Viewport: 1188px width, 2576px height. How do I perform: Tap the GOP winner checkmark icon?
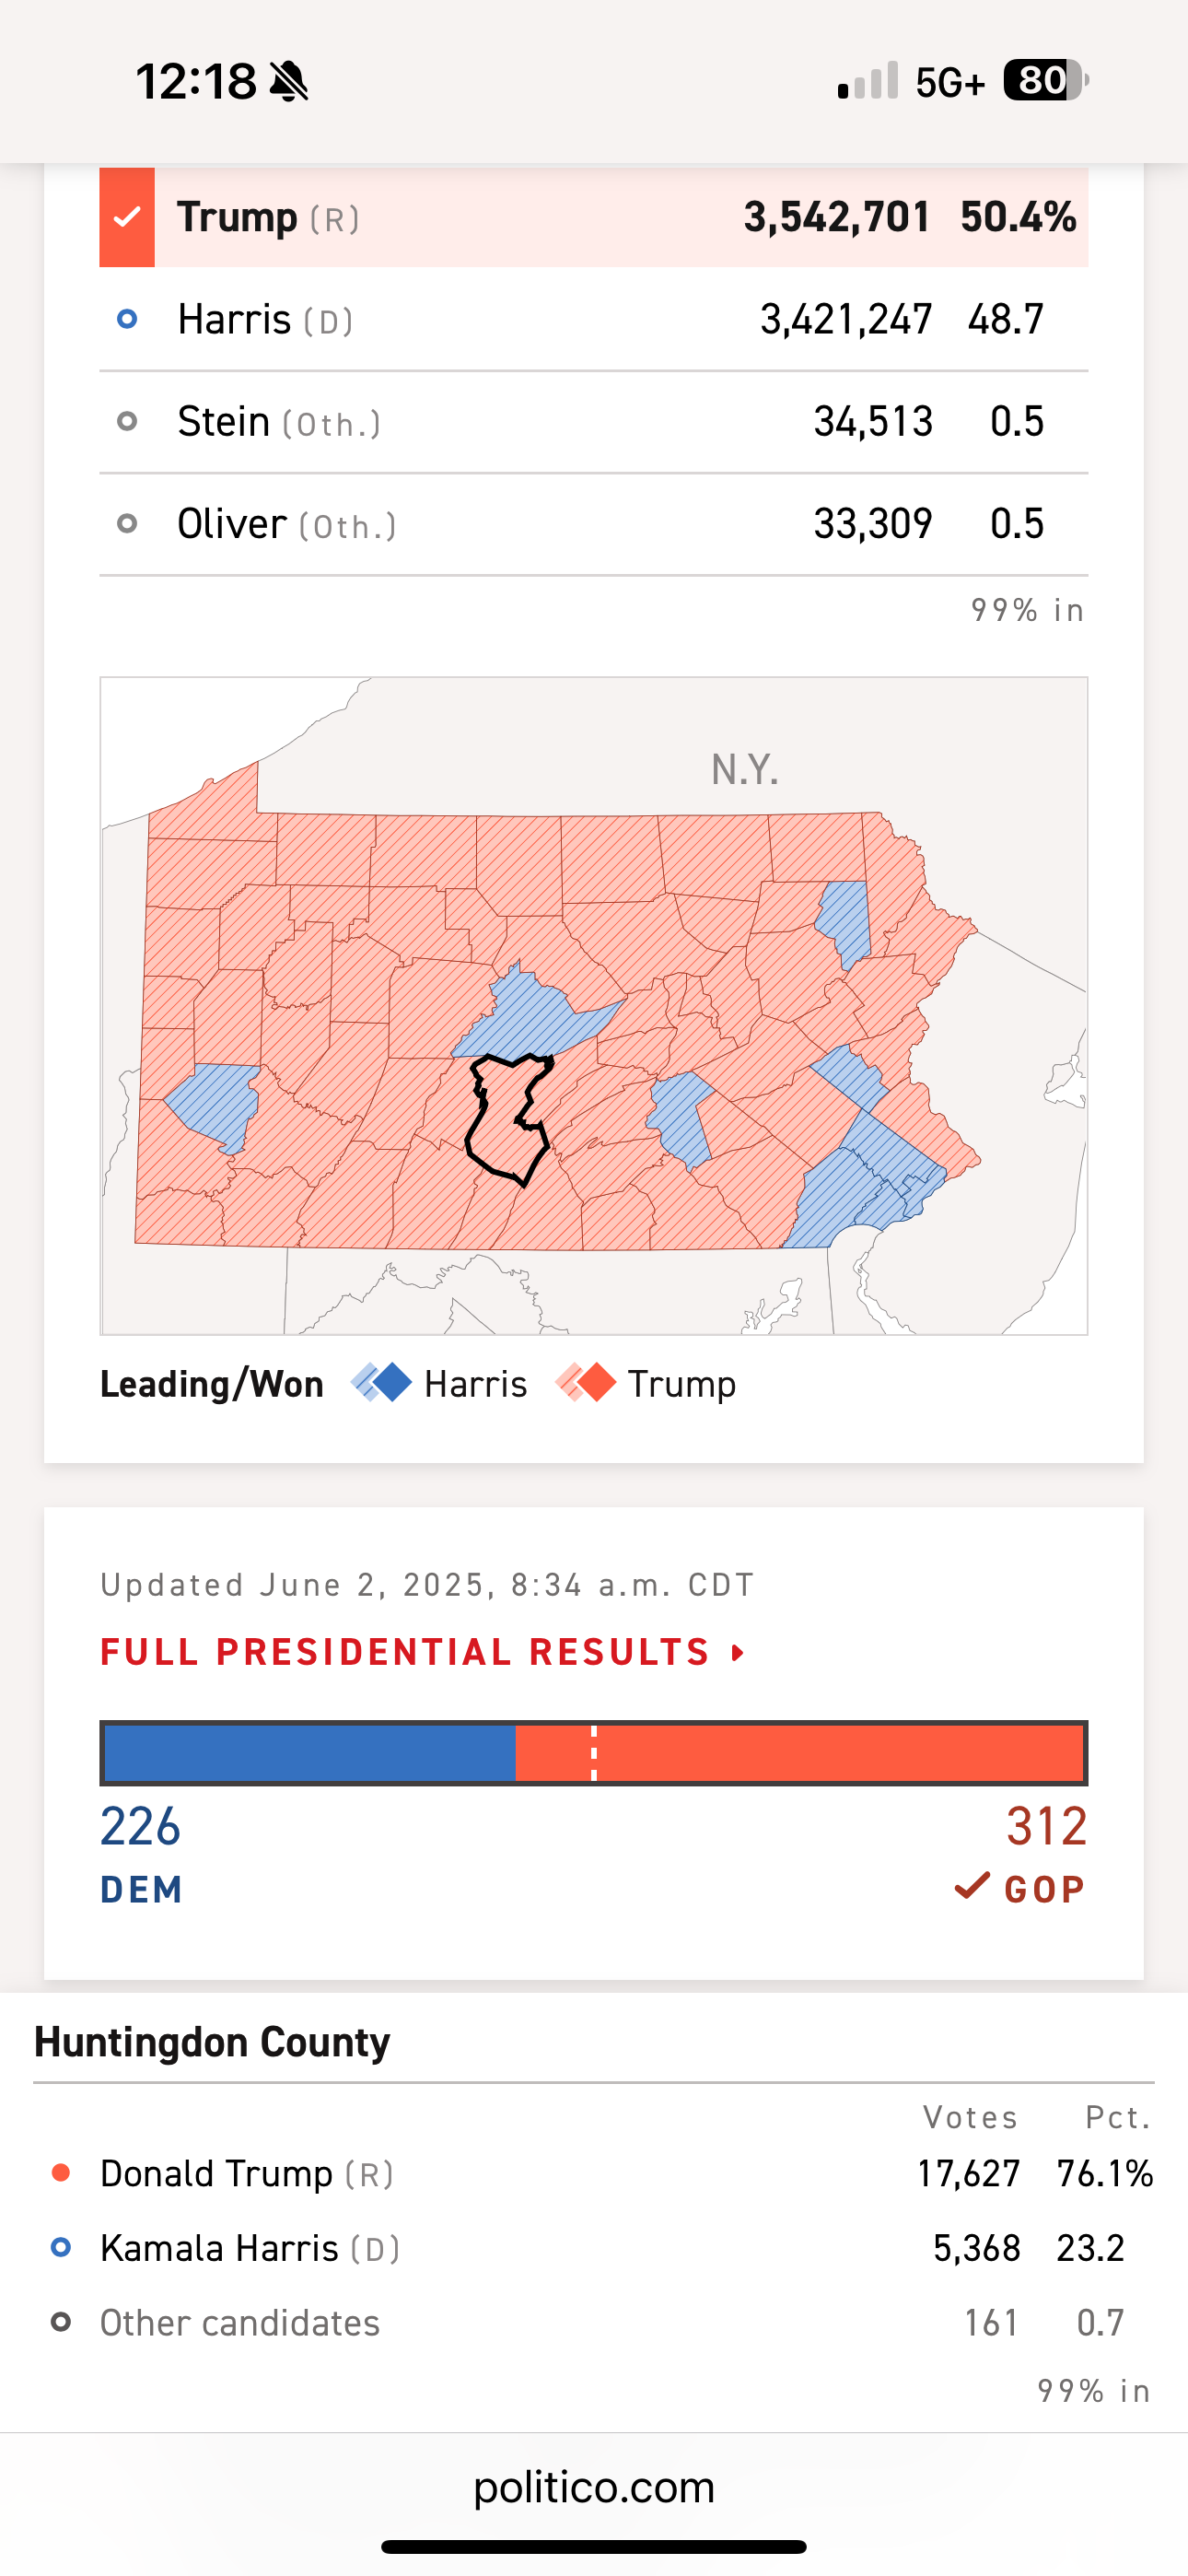point(972,1886)
